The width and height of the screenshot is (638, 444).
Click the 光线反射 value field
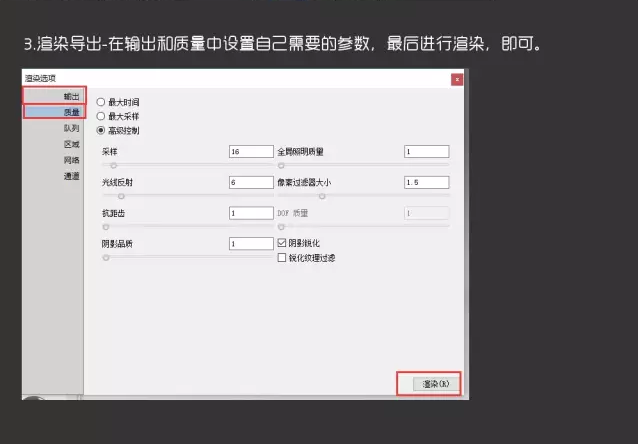(x=251, y=182)
